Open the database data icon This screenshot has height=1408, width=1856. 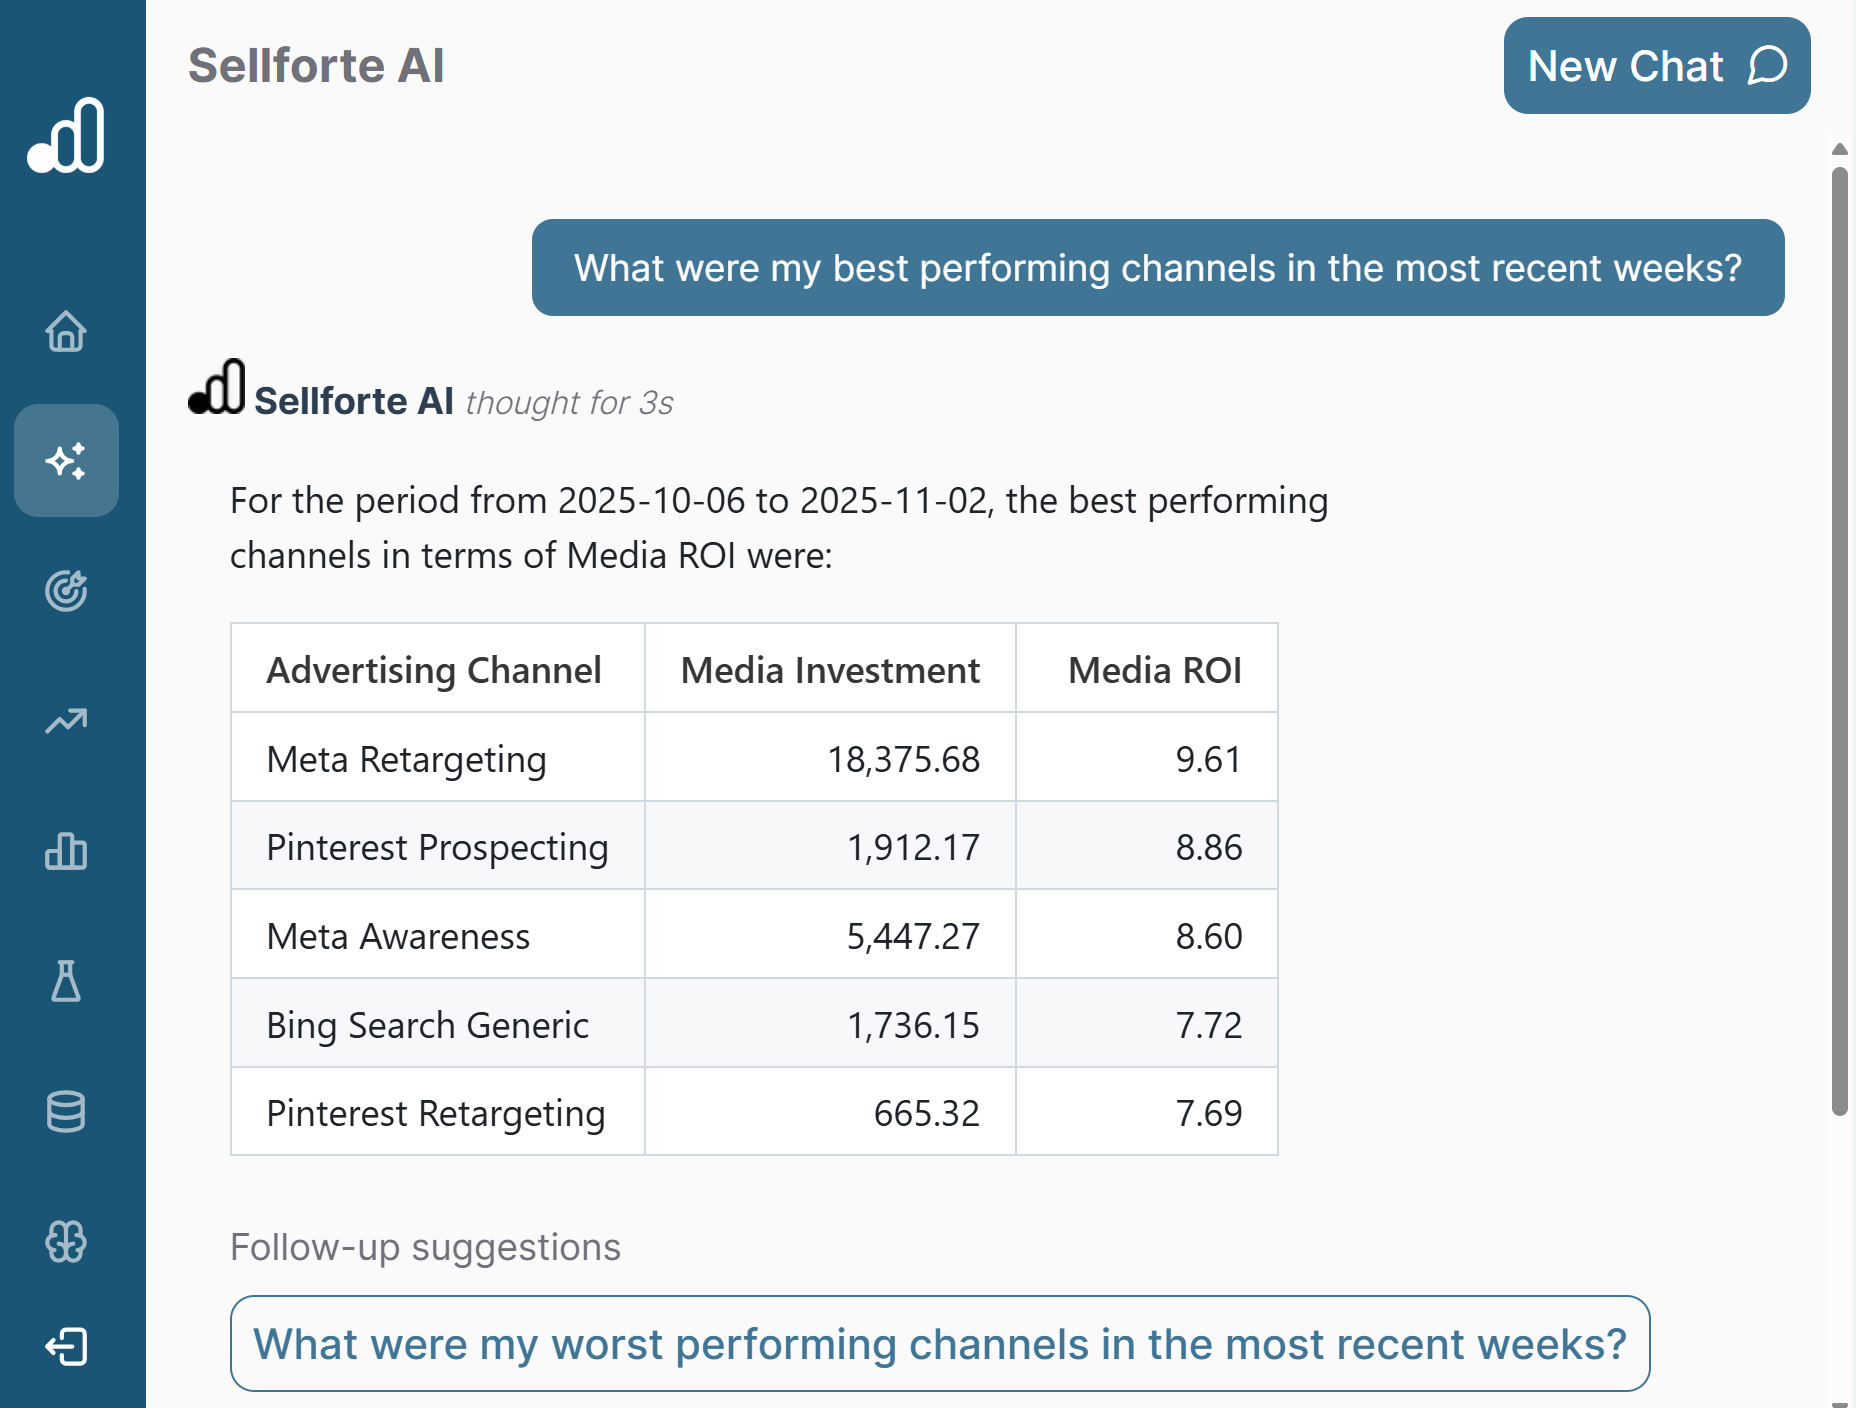click(x=66, y=1113)
